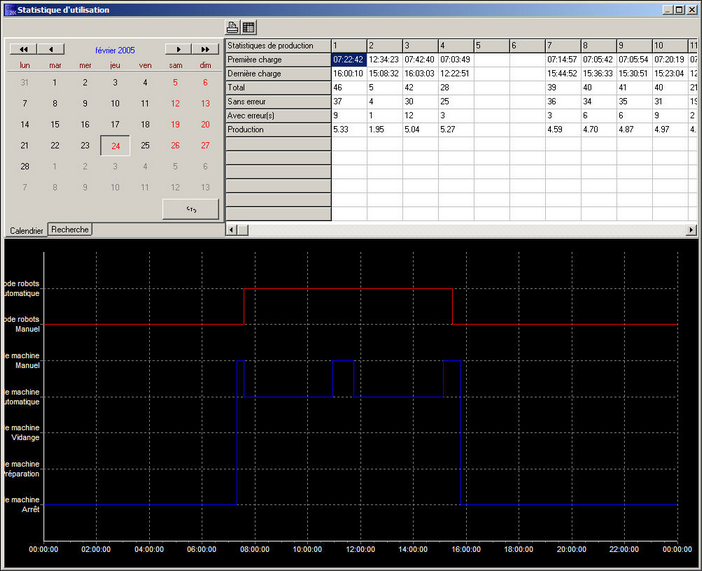Switch to the Recherche tab
The height and width of the screenshot is (571, 702).
70,229
